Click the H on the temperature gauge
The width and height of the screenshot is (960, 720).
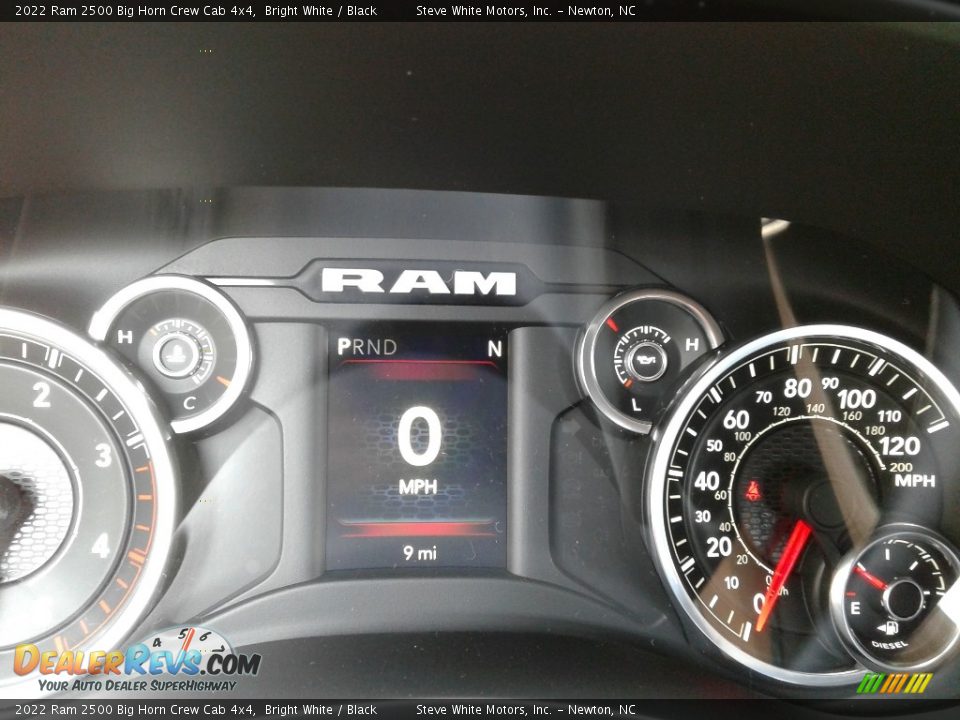(125, 337)
